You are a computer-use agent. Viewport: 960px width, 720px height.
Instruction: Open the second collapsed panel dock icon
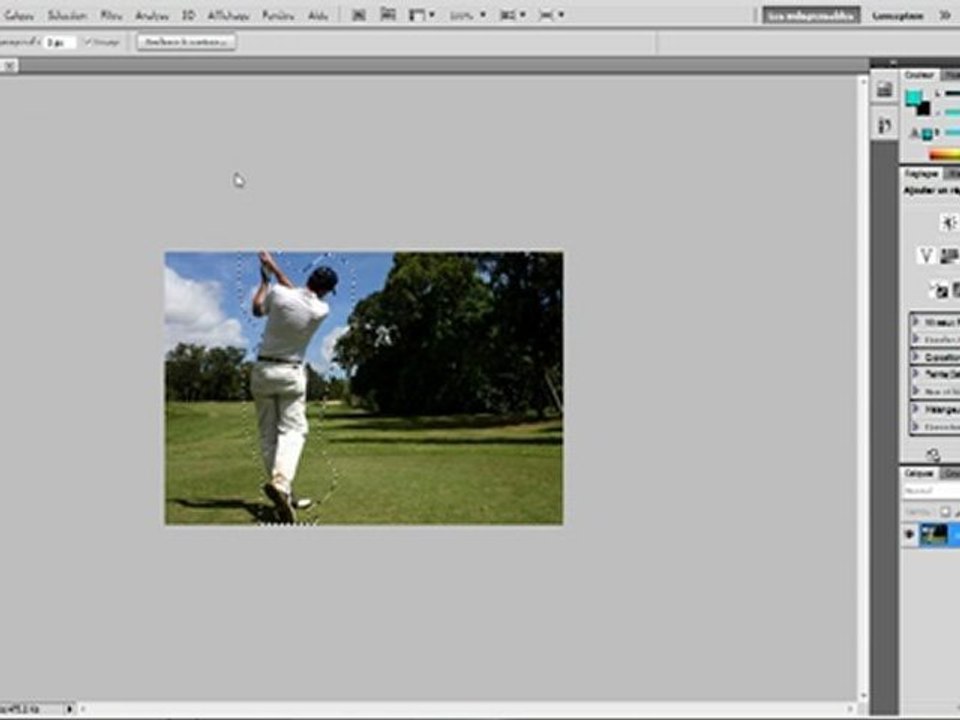884,126
